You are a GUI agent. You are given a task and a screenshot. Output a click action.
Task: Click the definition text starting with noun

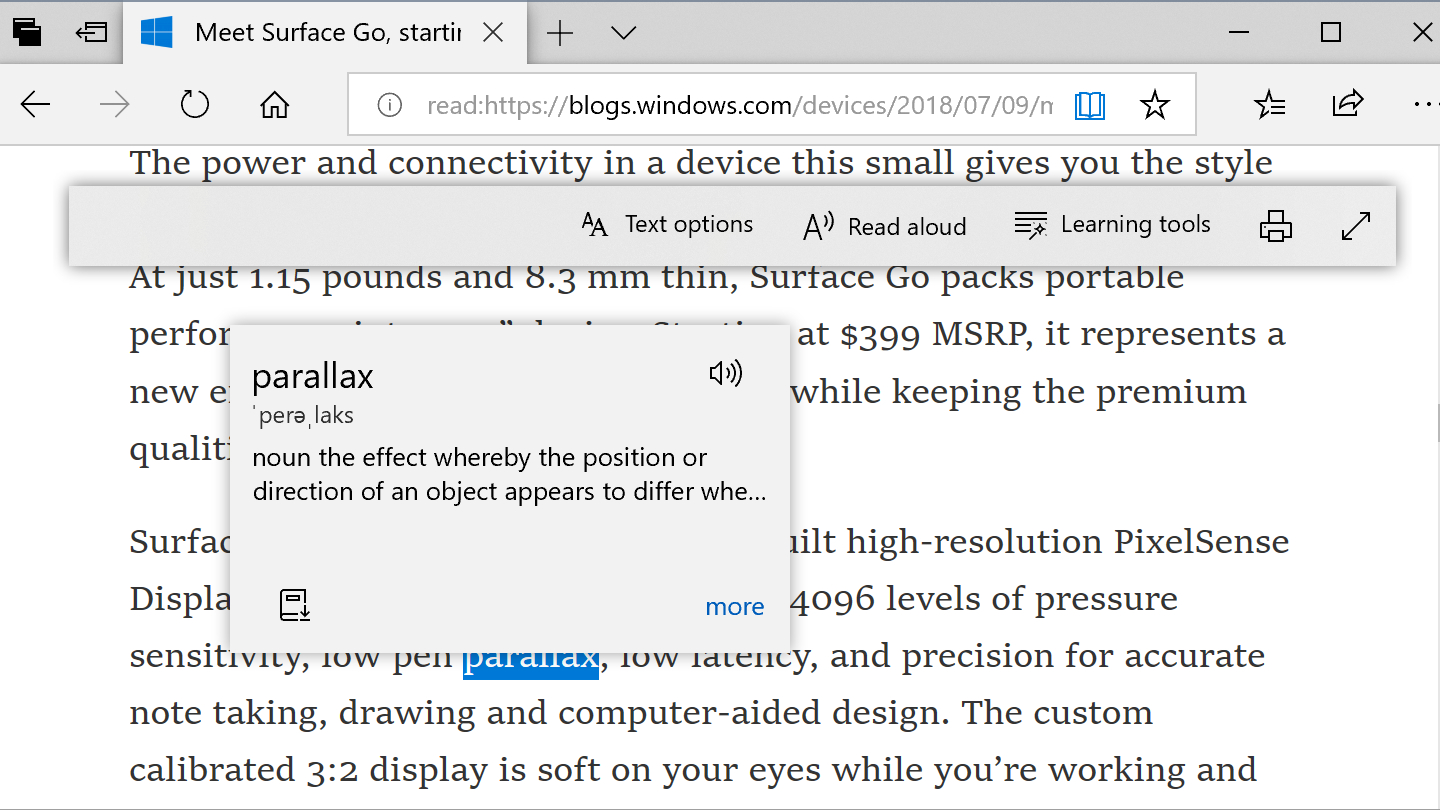[x=509, y=475]
